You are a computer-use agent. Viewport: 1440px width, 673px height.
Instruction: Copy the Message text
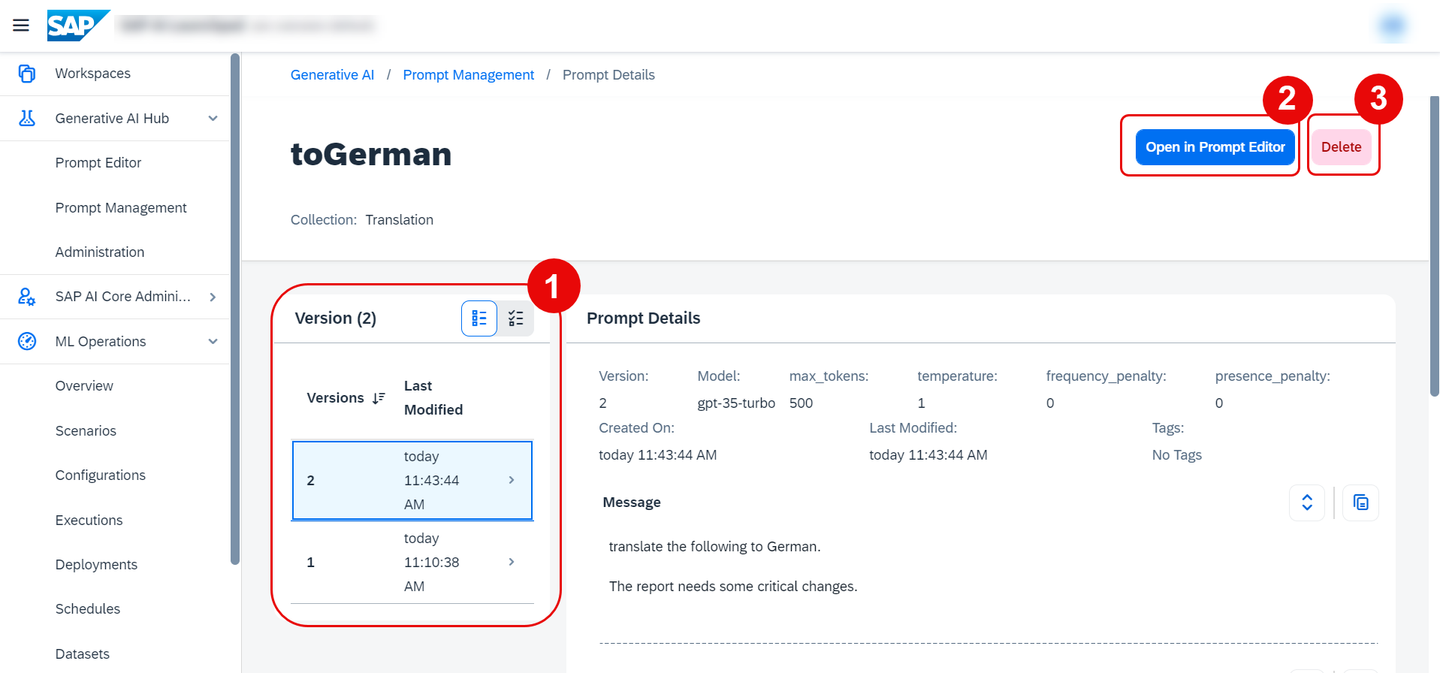(1361, 503)
